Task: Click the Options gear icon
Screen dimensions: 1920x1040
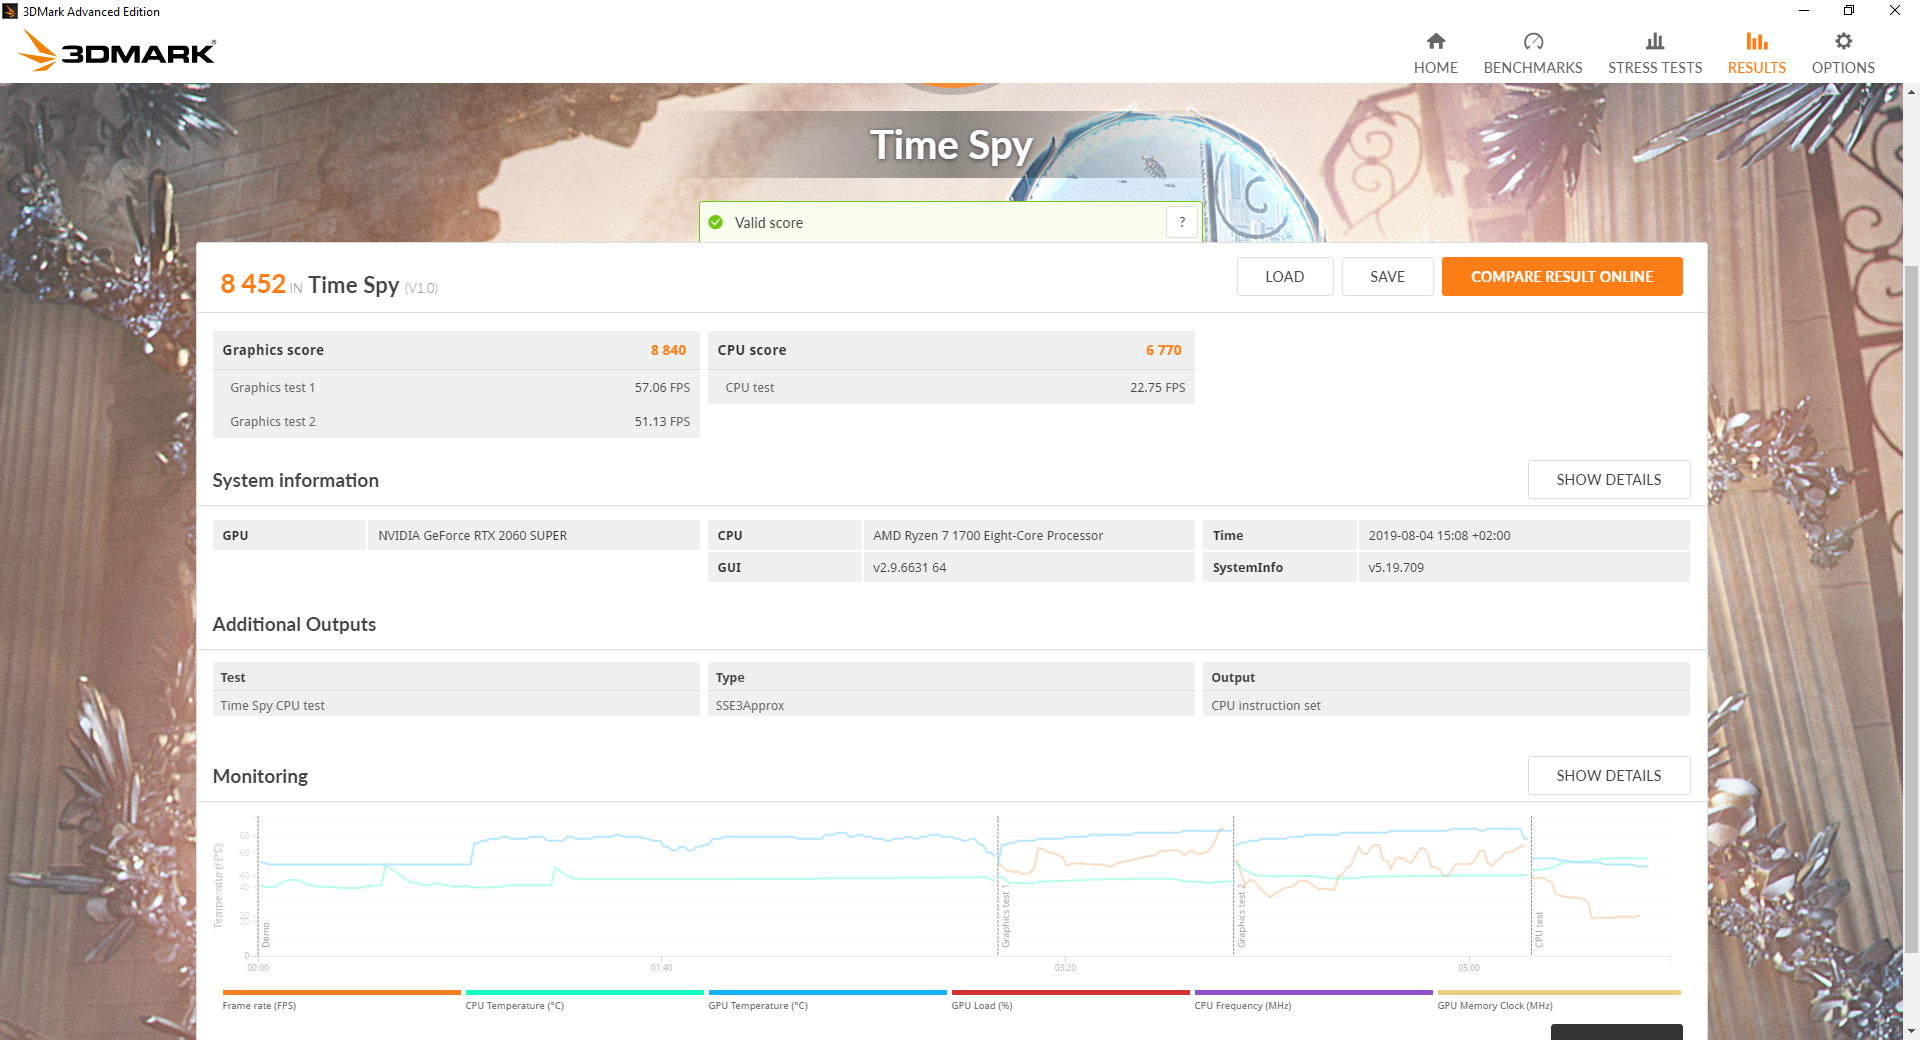Action: click(x=1843, y=41)
